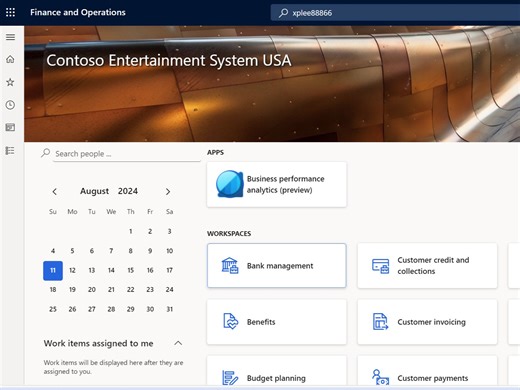Click the Benefits document icon

pyautogui.click(x=230, y=322)
